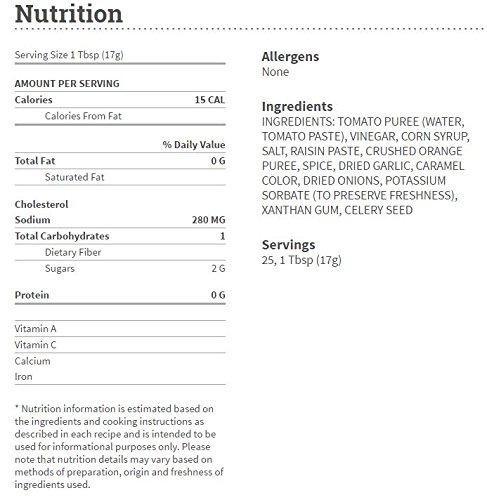Viewport: 487px width, 500px height.
Task: Select the Serving Size 1 Tbsp text
Action: tap(69, 55)
